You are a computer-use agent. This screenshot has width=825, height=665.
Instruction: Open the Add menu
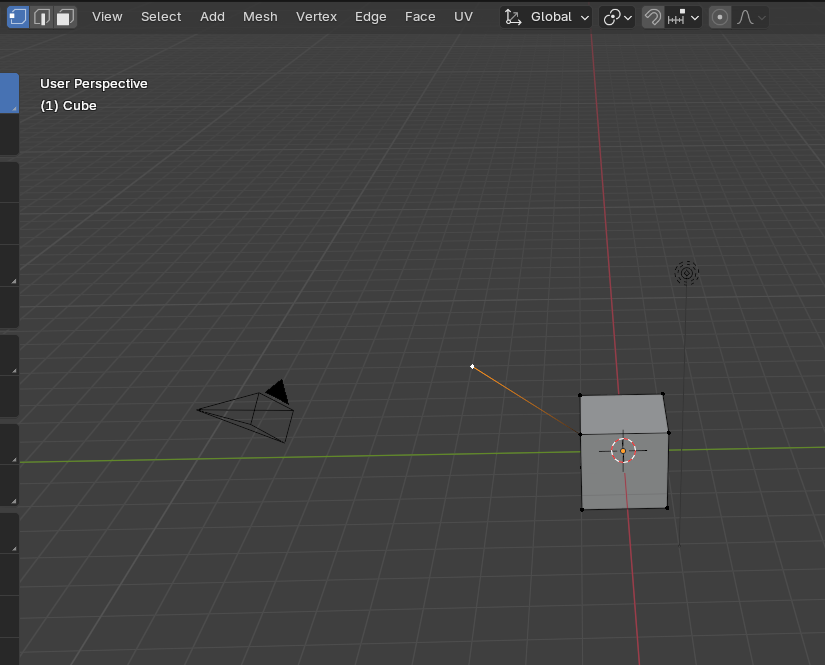[x=212, y=17]
